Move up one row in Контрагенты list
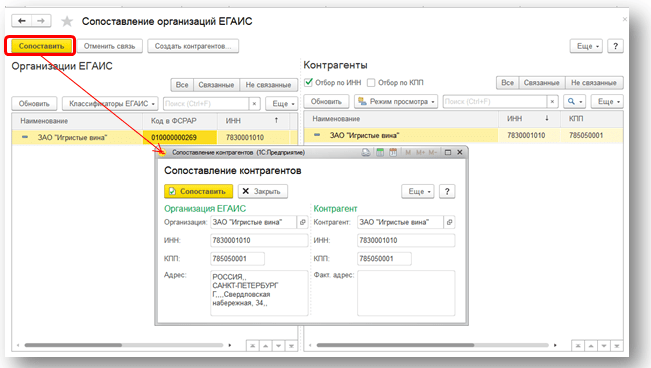 (x=591, y=346)
